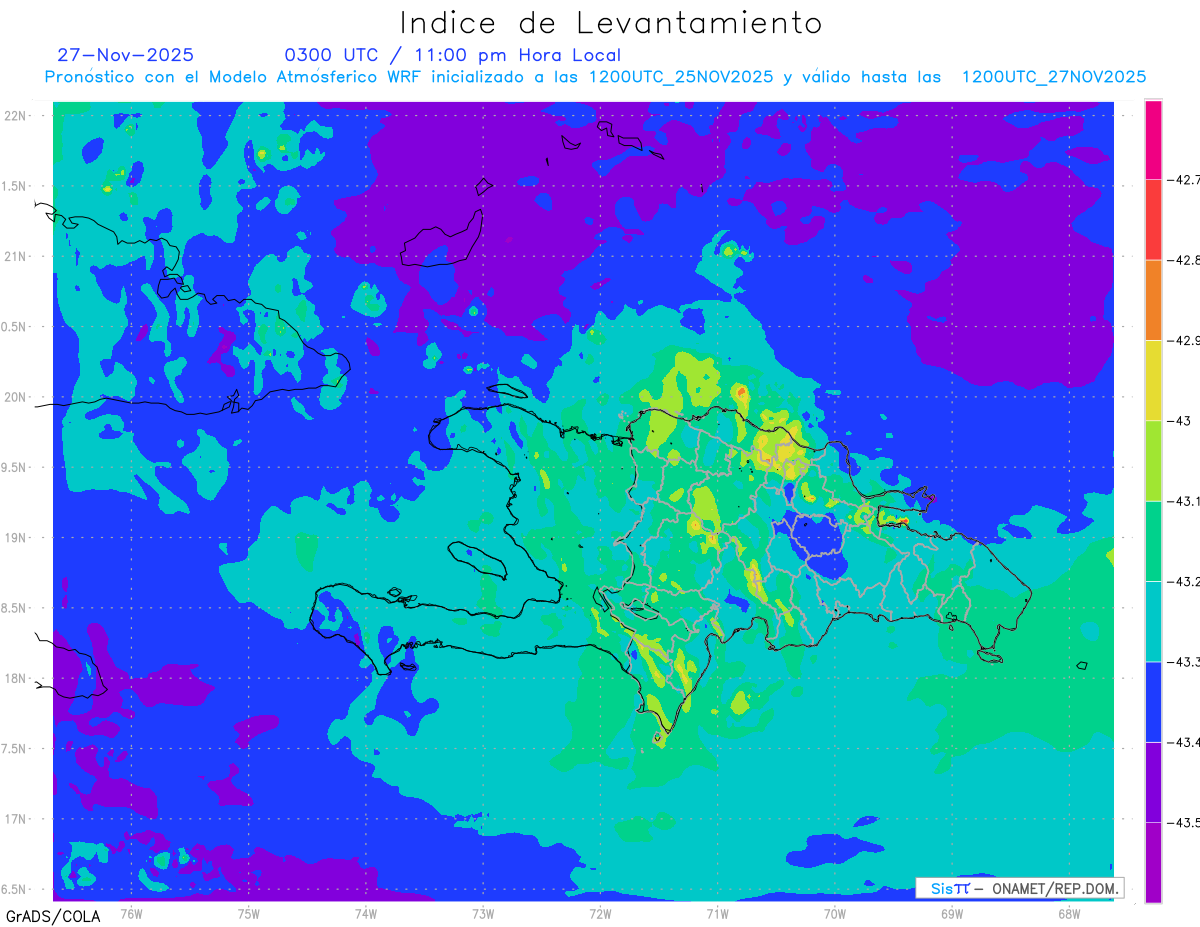Click the '19N' latitude label
This screenshot has width=1200, height=927.
pos(16,537)
